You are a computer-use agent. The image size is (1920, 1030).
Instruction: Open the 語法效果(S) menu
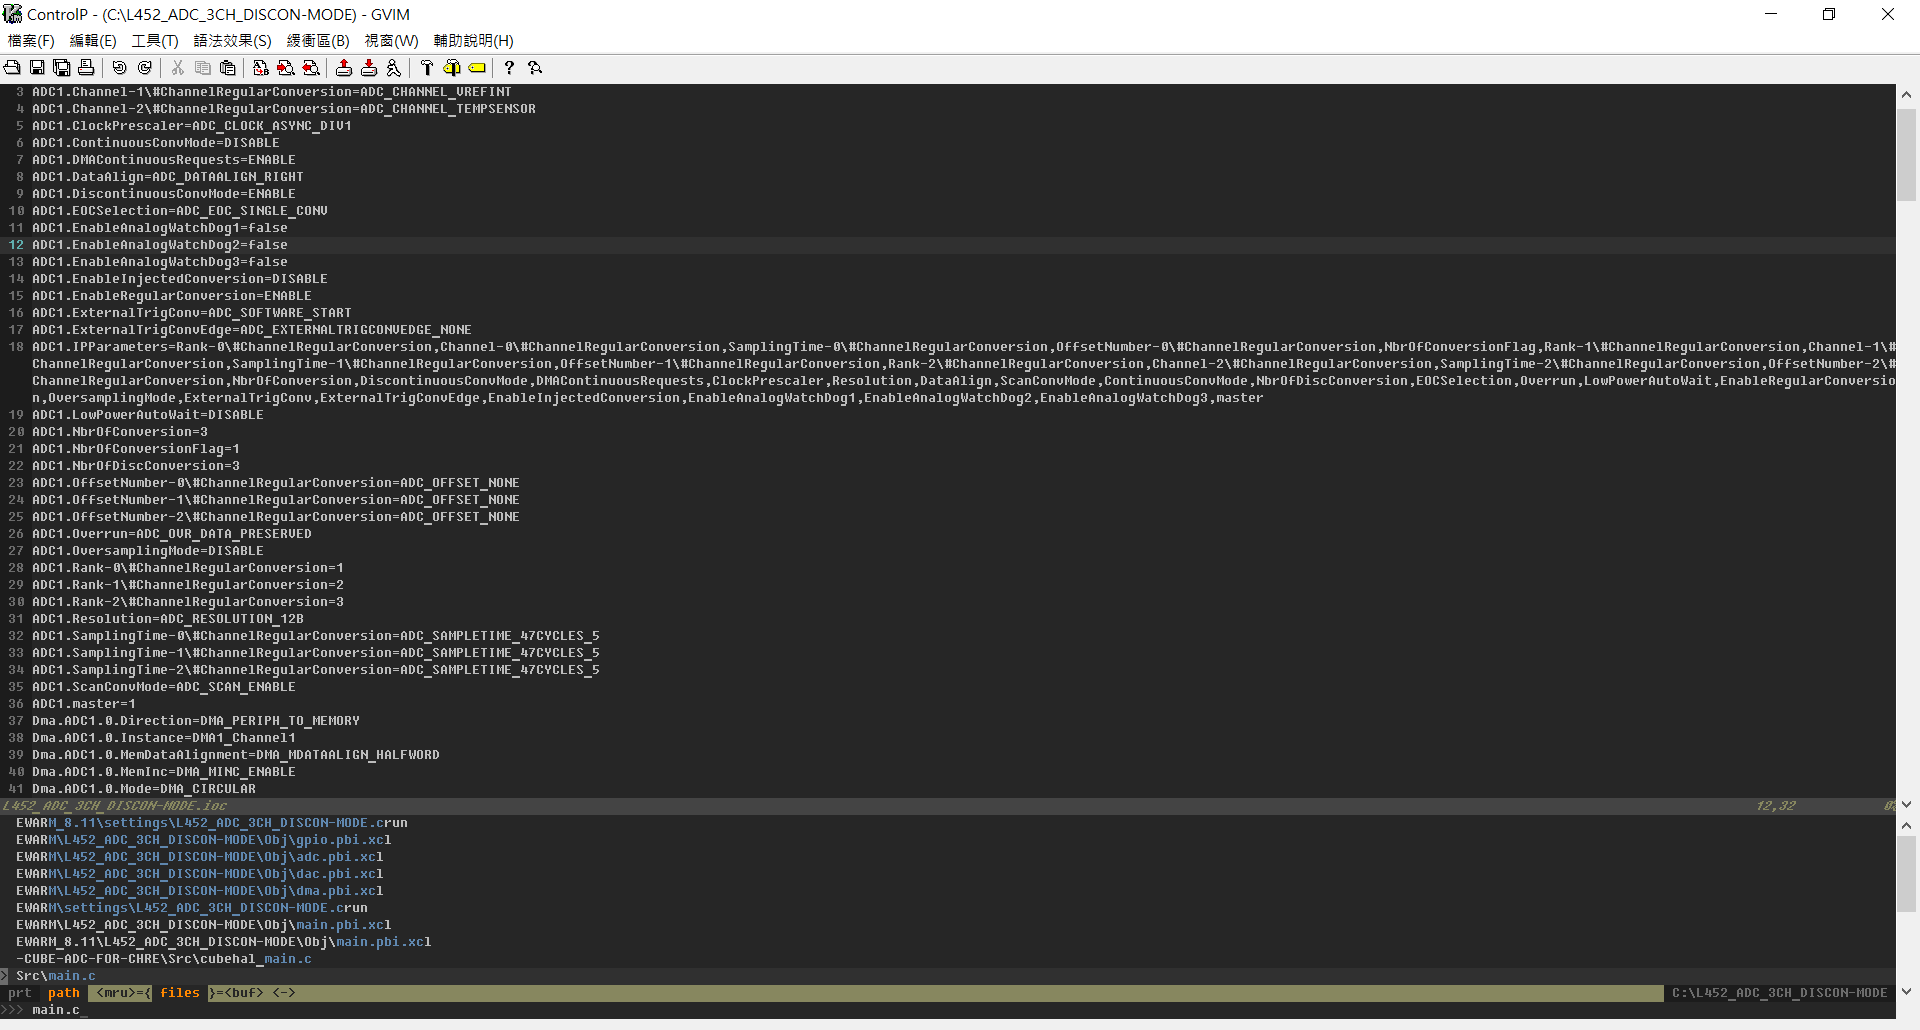tap(232, 41)
